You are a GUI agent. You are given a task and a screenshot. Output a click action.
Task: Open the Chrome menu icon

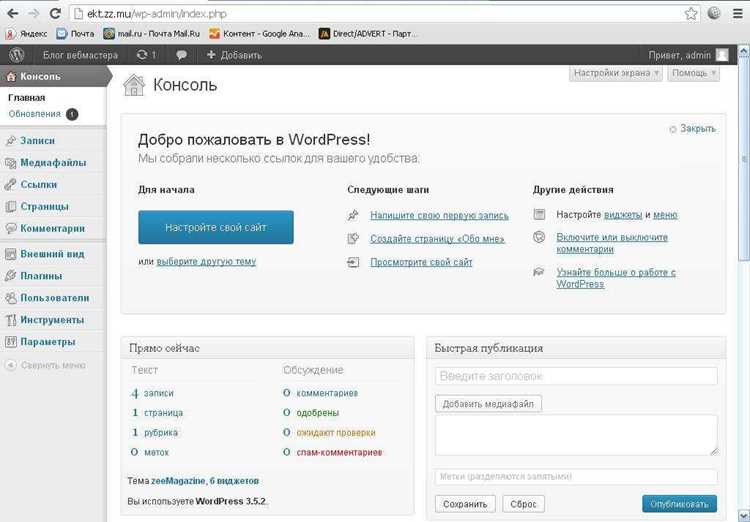click(x=738, y=13)
